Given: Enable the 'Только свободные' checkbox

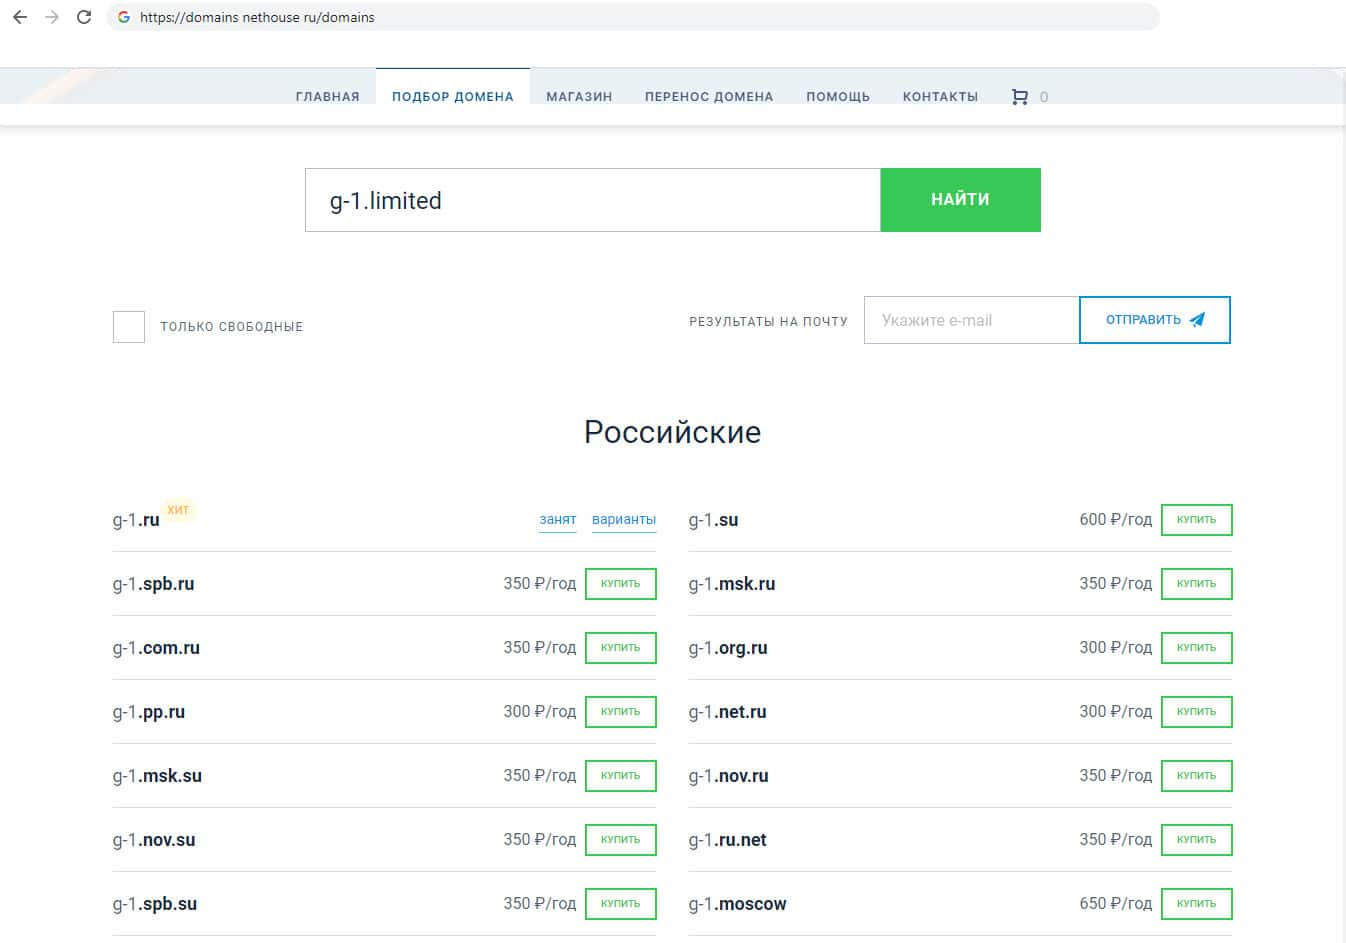Looking at the screenshot, I should point(129,327).
